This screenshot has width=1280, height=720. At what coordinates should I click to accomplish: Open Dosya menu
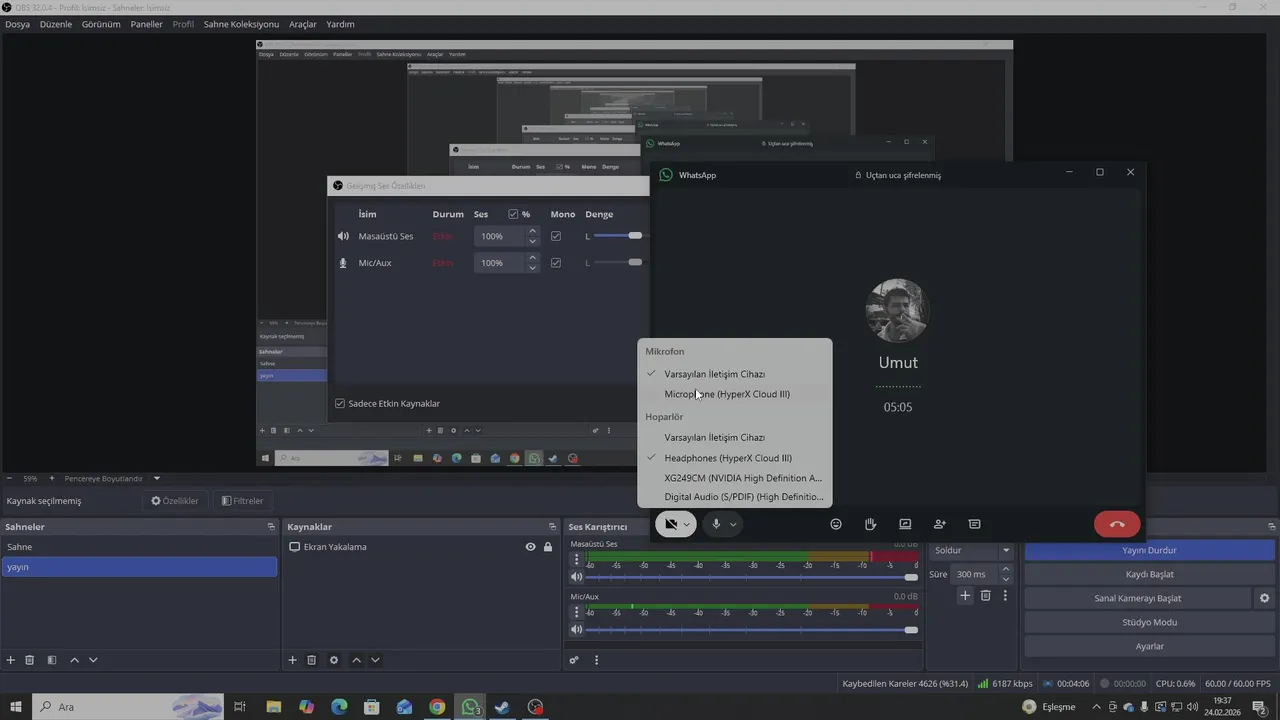click(x=17, y=24)
